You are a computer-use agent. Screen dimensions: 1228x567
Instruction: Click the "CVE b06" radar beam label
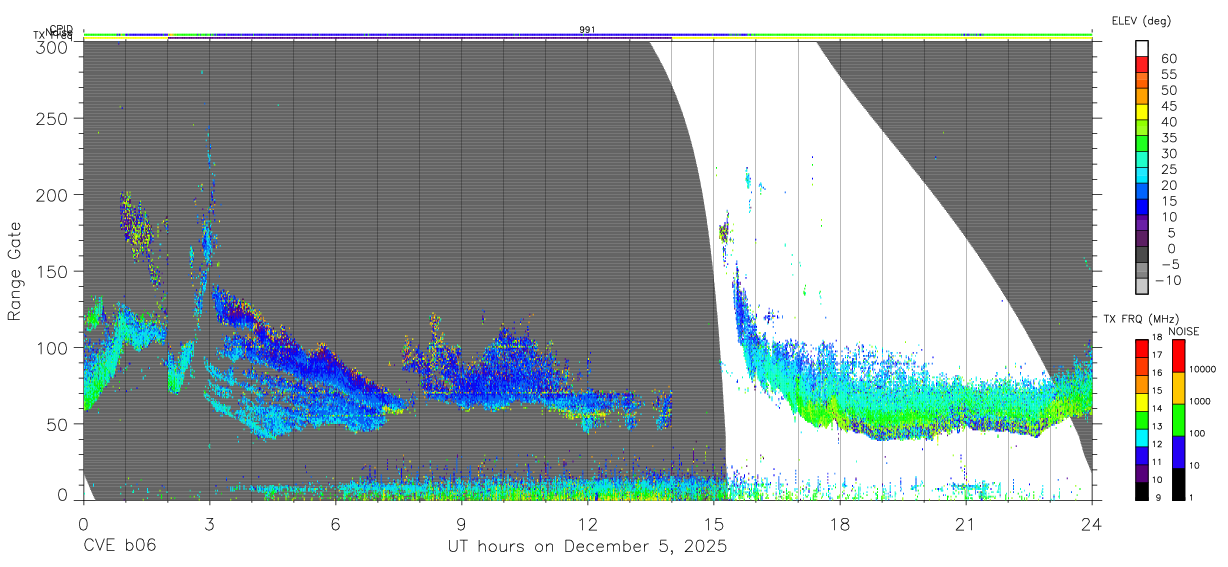(119, 547)
